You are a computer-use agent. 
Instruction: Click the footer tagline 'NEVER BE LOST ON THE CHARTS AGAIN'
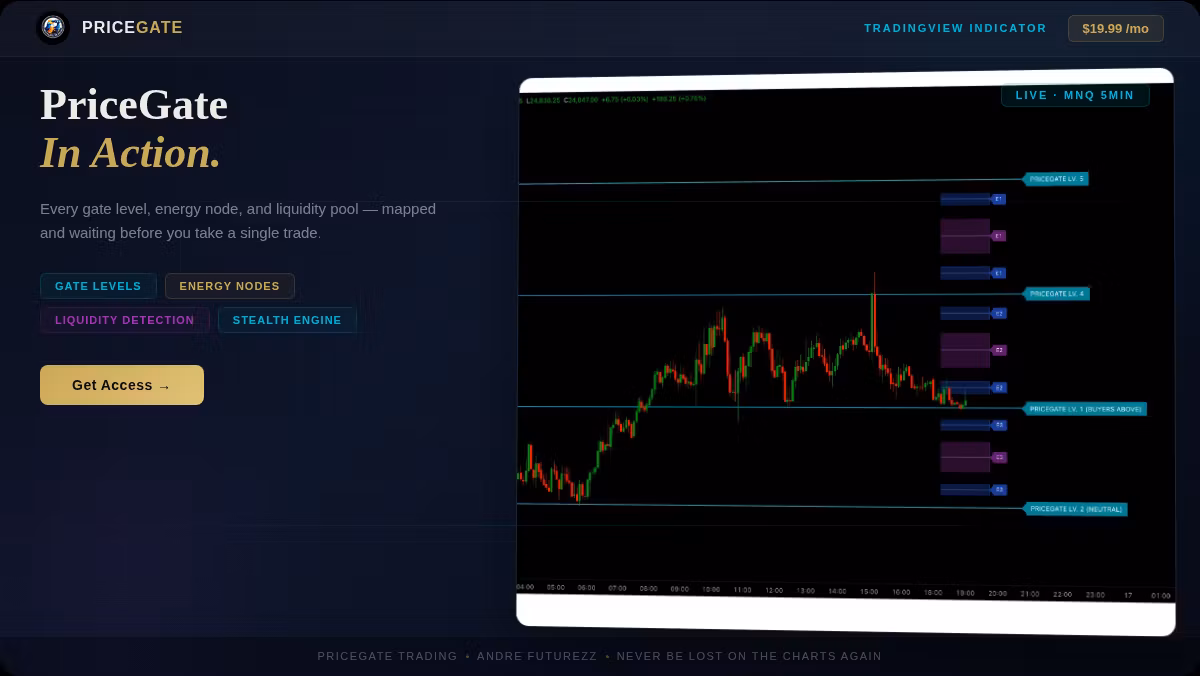[749, 656]
